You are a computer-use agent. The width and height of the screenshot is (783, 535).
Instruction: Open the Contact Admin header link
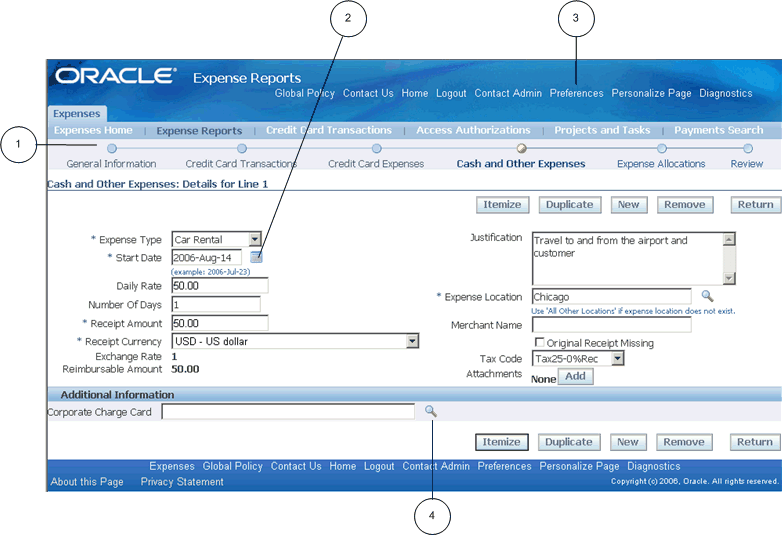pyautogui.click(x=508, y=93)
